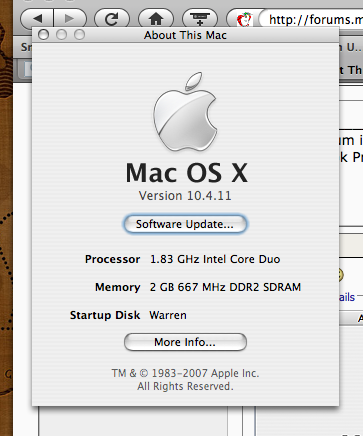363x436 pixels.
Task: Click the 'Startup Disk' label
Action: [105, 315]
